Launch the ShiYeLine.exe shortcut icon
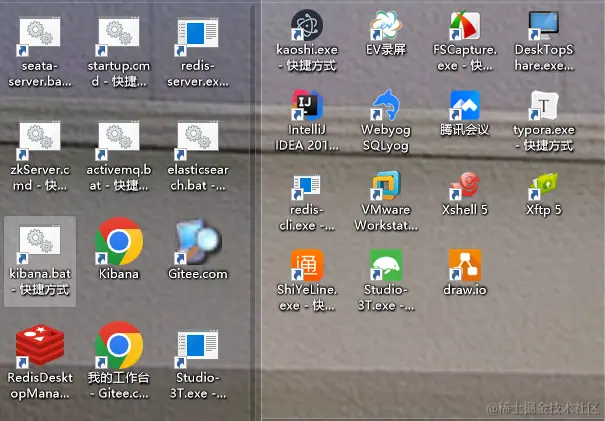605x421 pixels. click(x=307, y=265)
